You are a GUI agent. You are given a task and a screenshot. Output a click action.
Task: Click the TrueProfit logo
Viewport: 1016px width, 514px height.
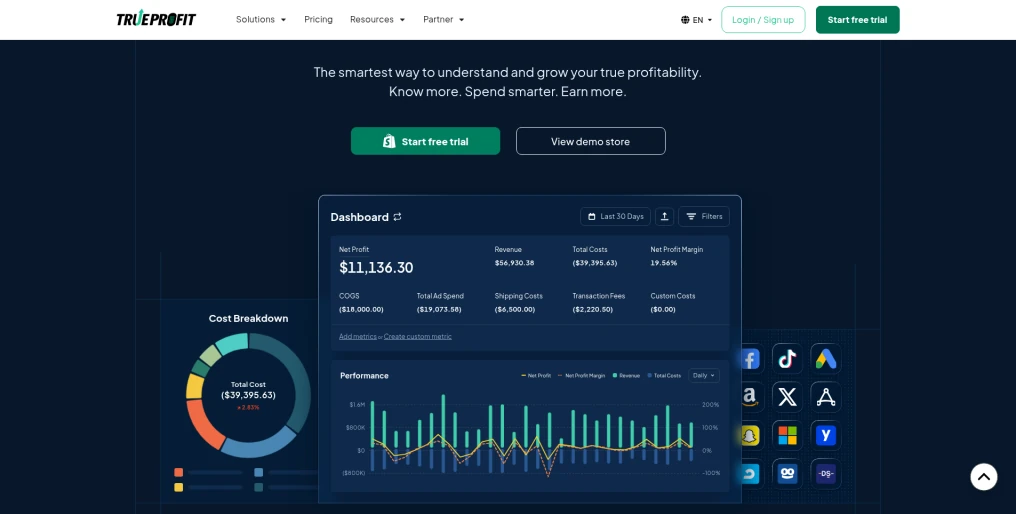(156, 19)
